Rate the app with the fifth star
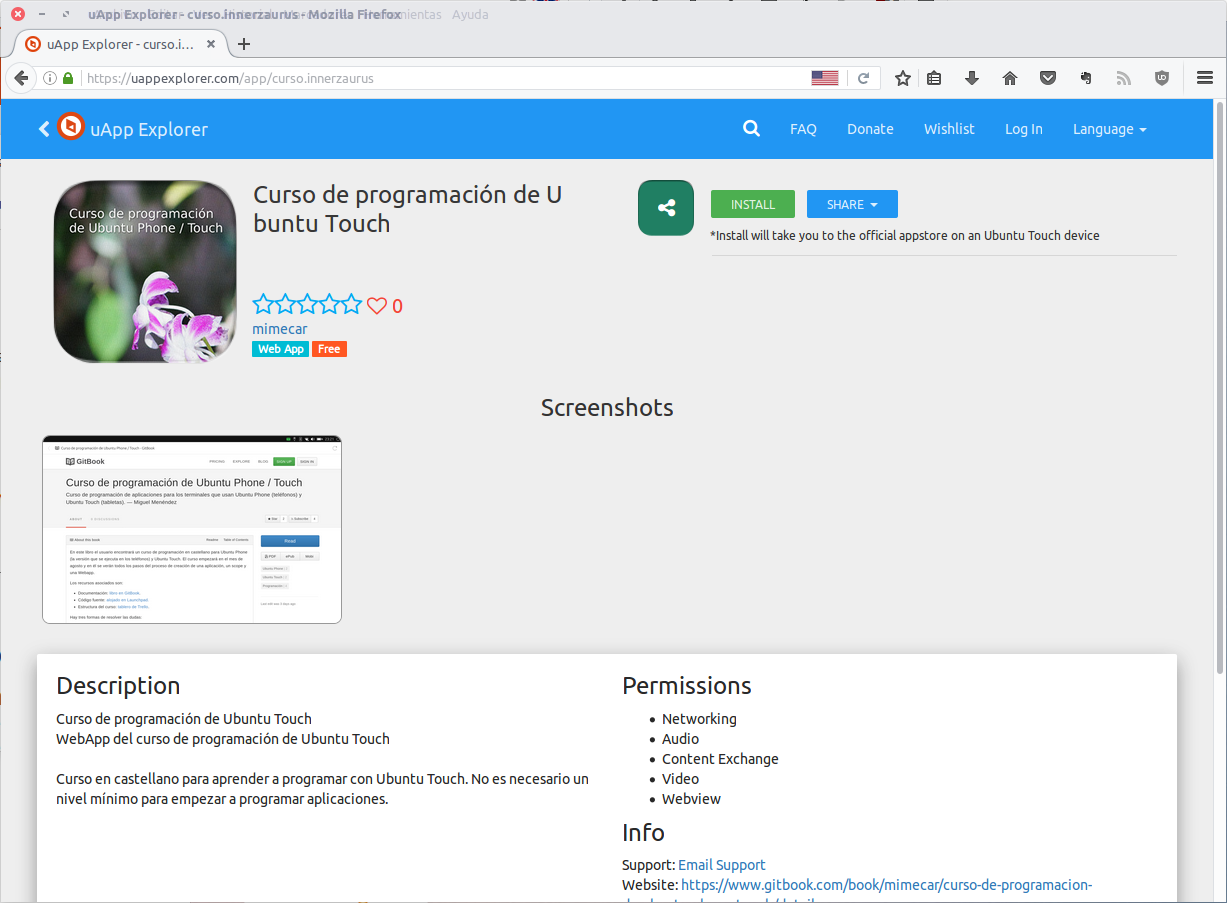 [x=352, y=305]
